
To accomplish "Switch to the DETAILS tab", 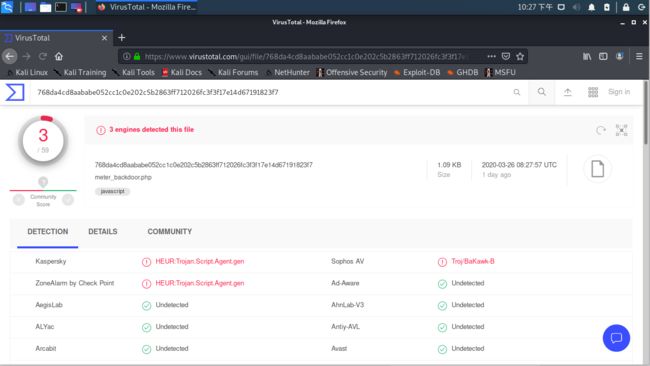I will coord(103,232).
